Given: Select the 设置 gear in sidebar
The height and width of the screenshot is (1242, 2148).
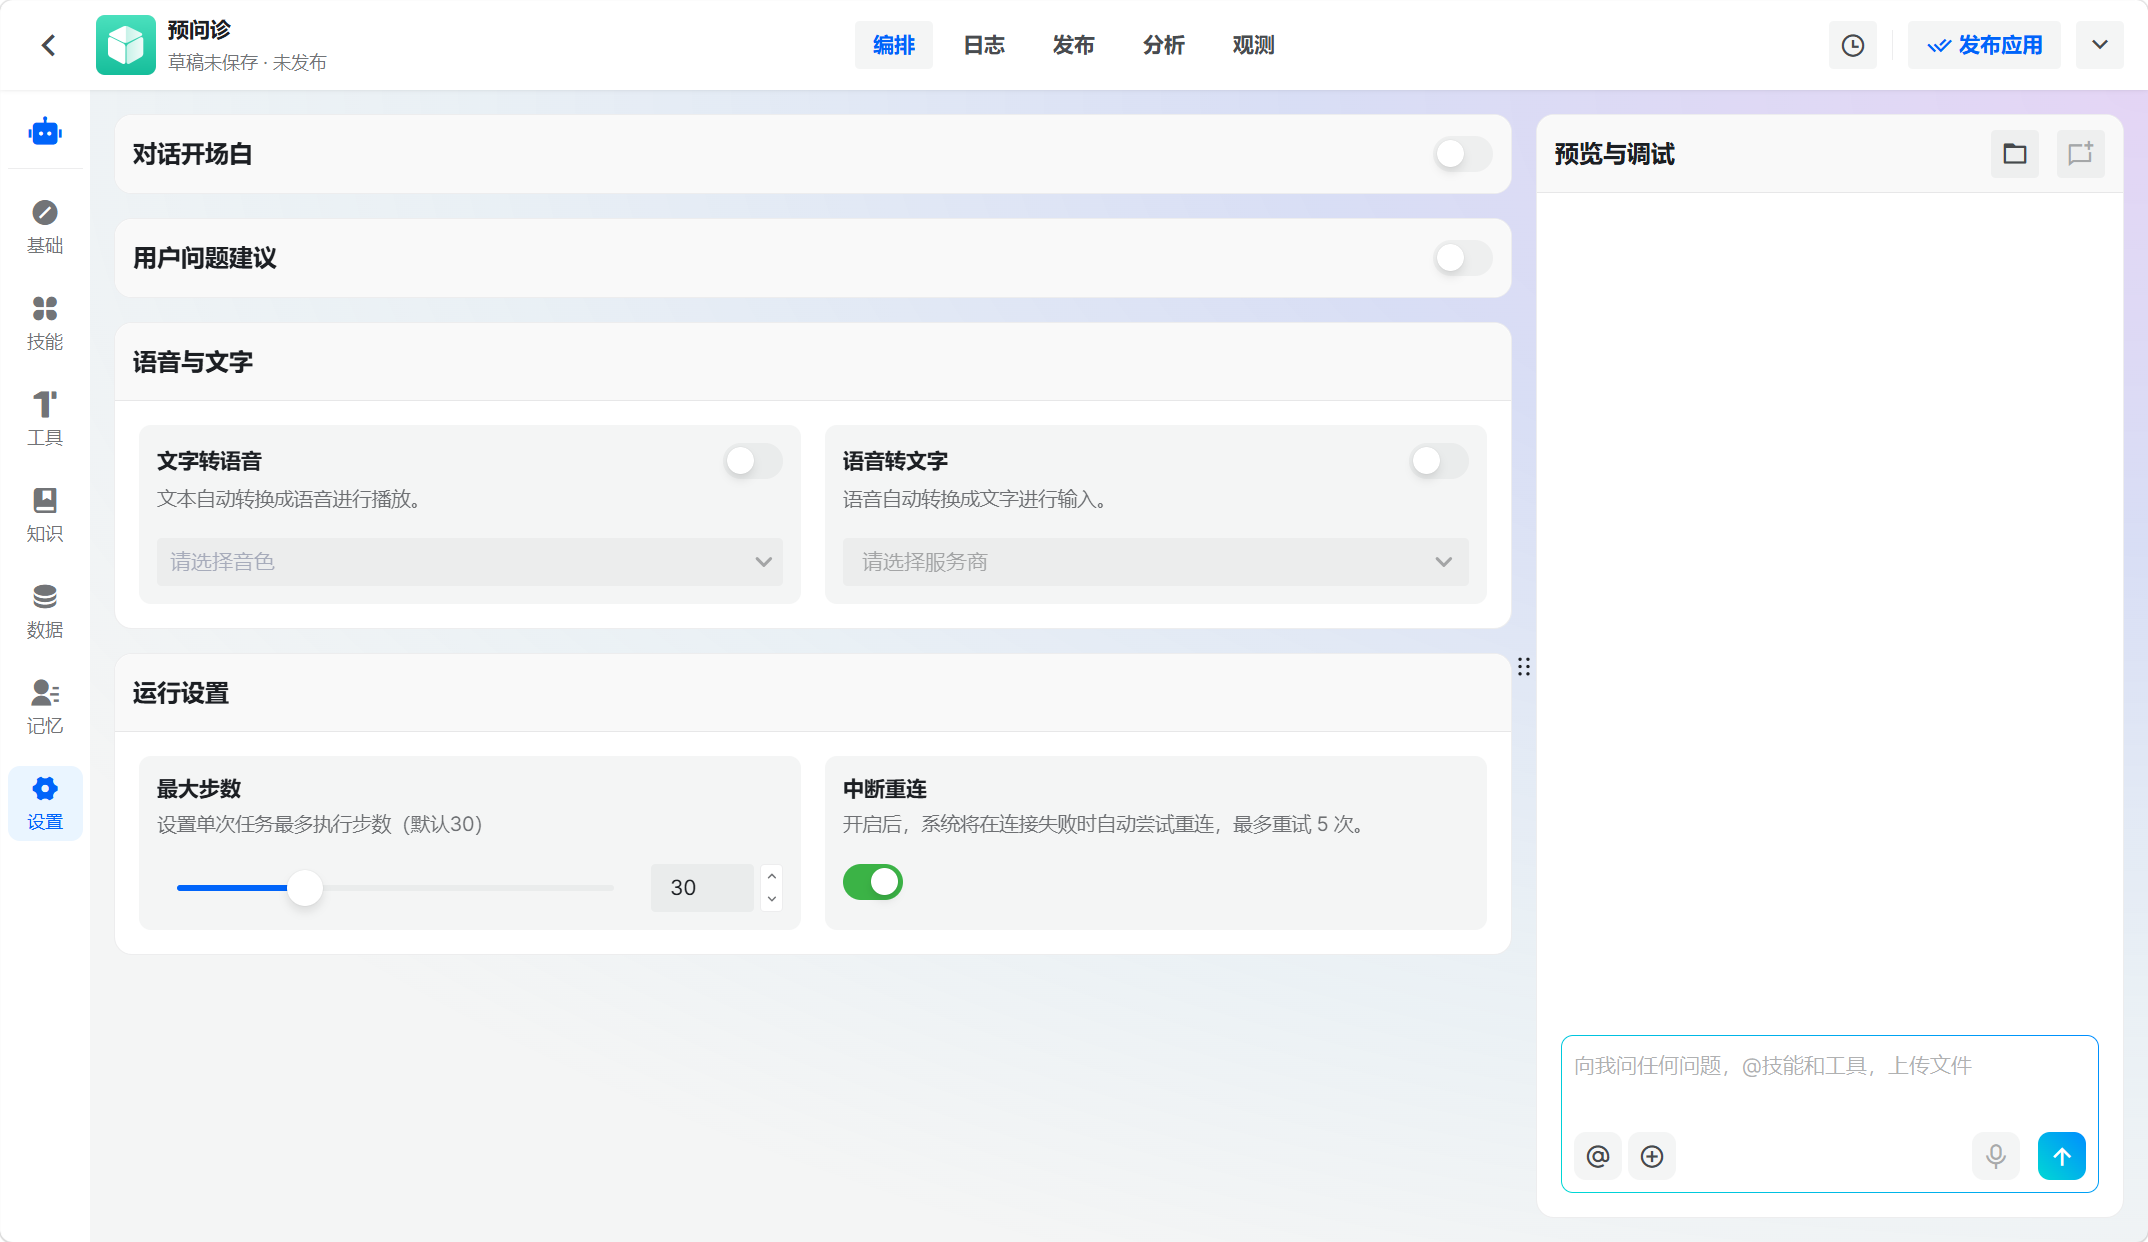Looking at the screenshot, I should pyautogui.click(x=45, y=803).
